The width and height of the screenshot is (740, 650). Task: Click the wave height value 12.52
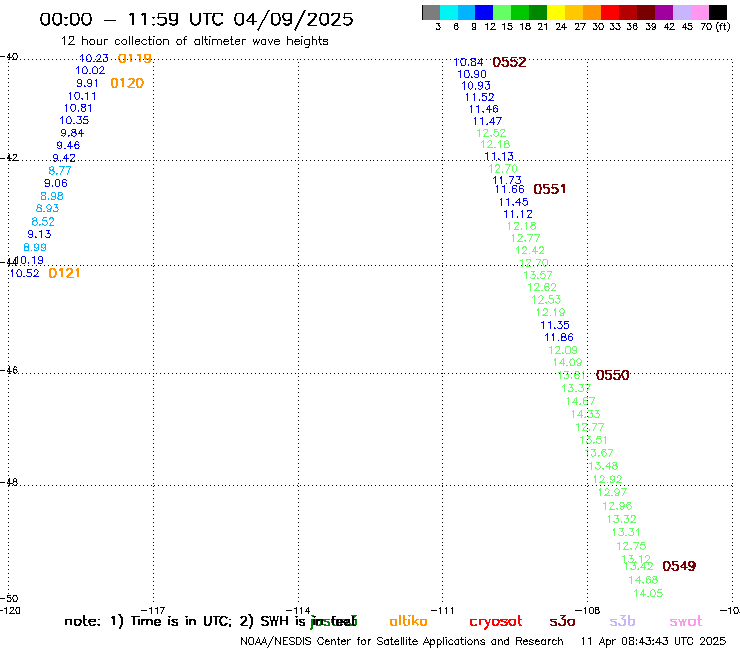pos(491,133)
